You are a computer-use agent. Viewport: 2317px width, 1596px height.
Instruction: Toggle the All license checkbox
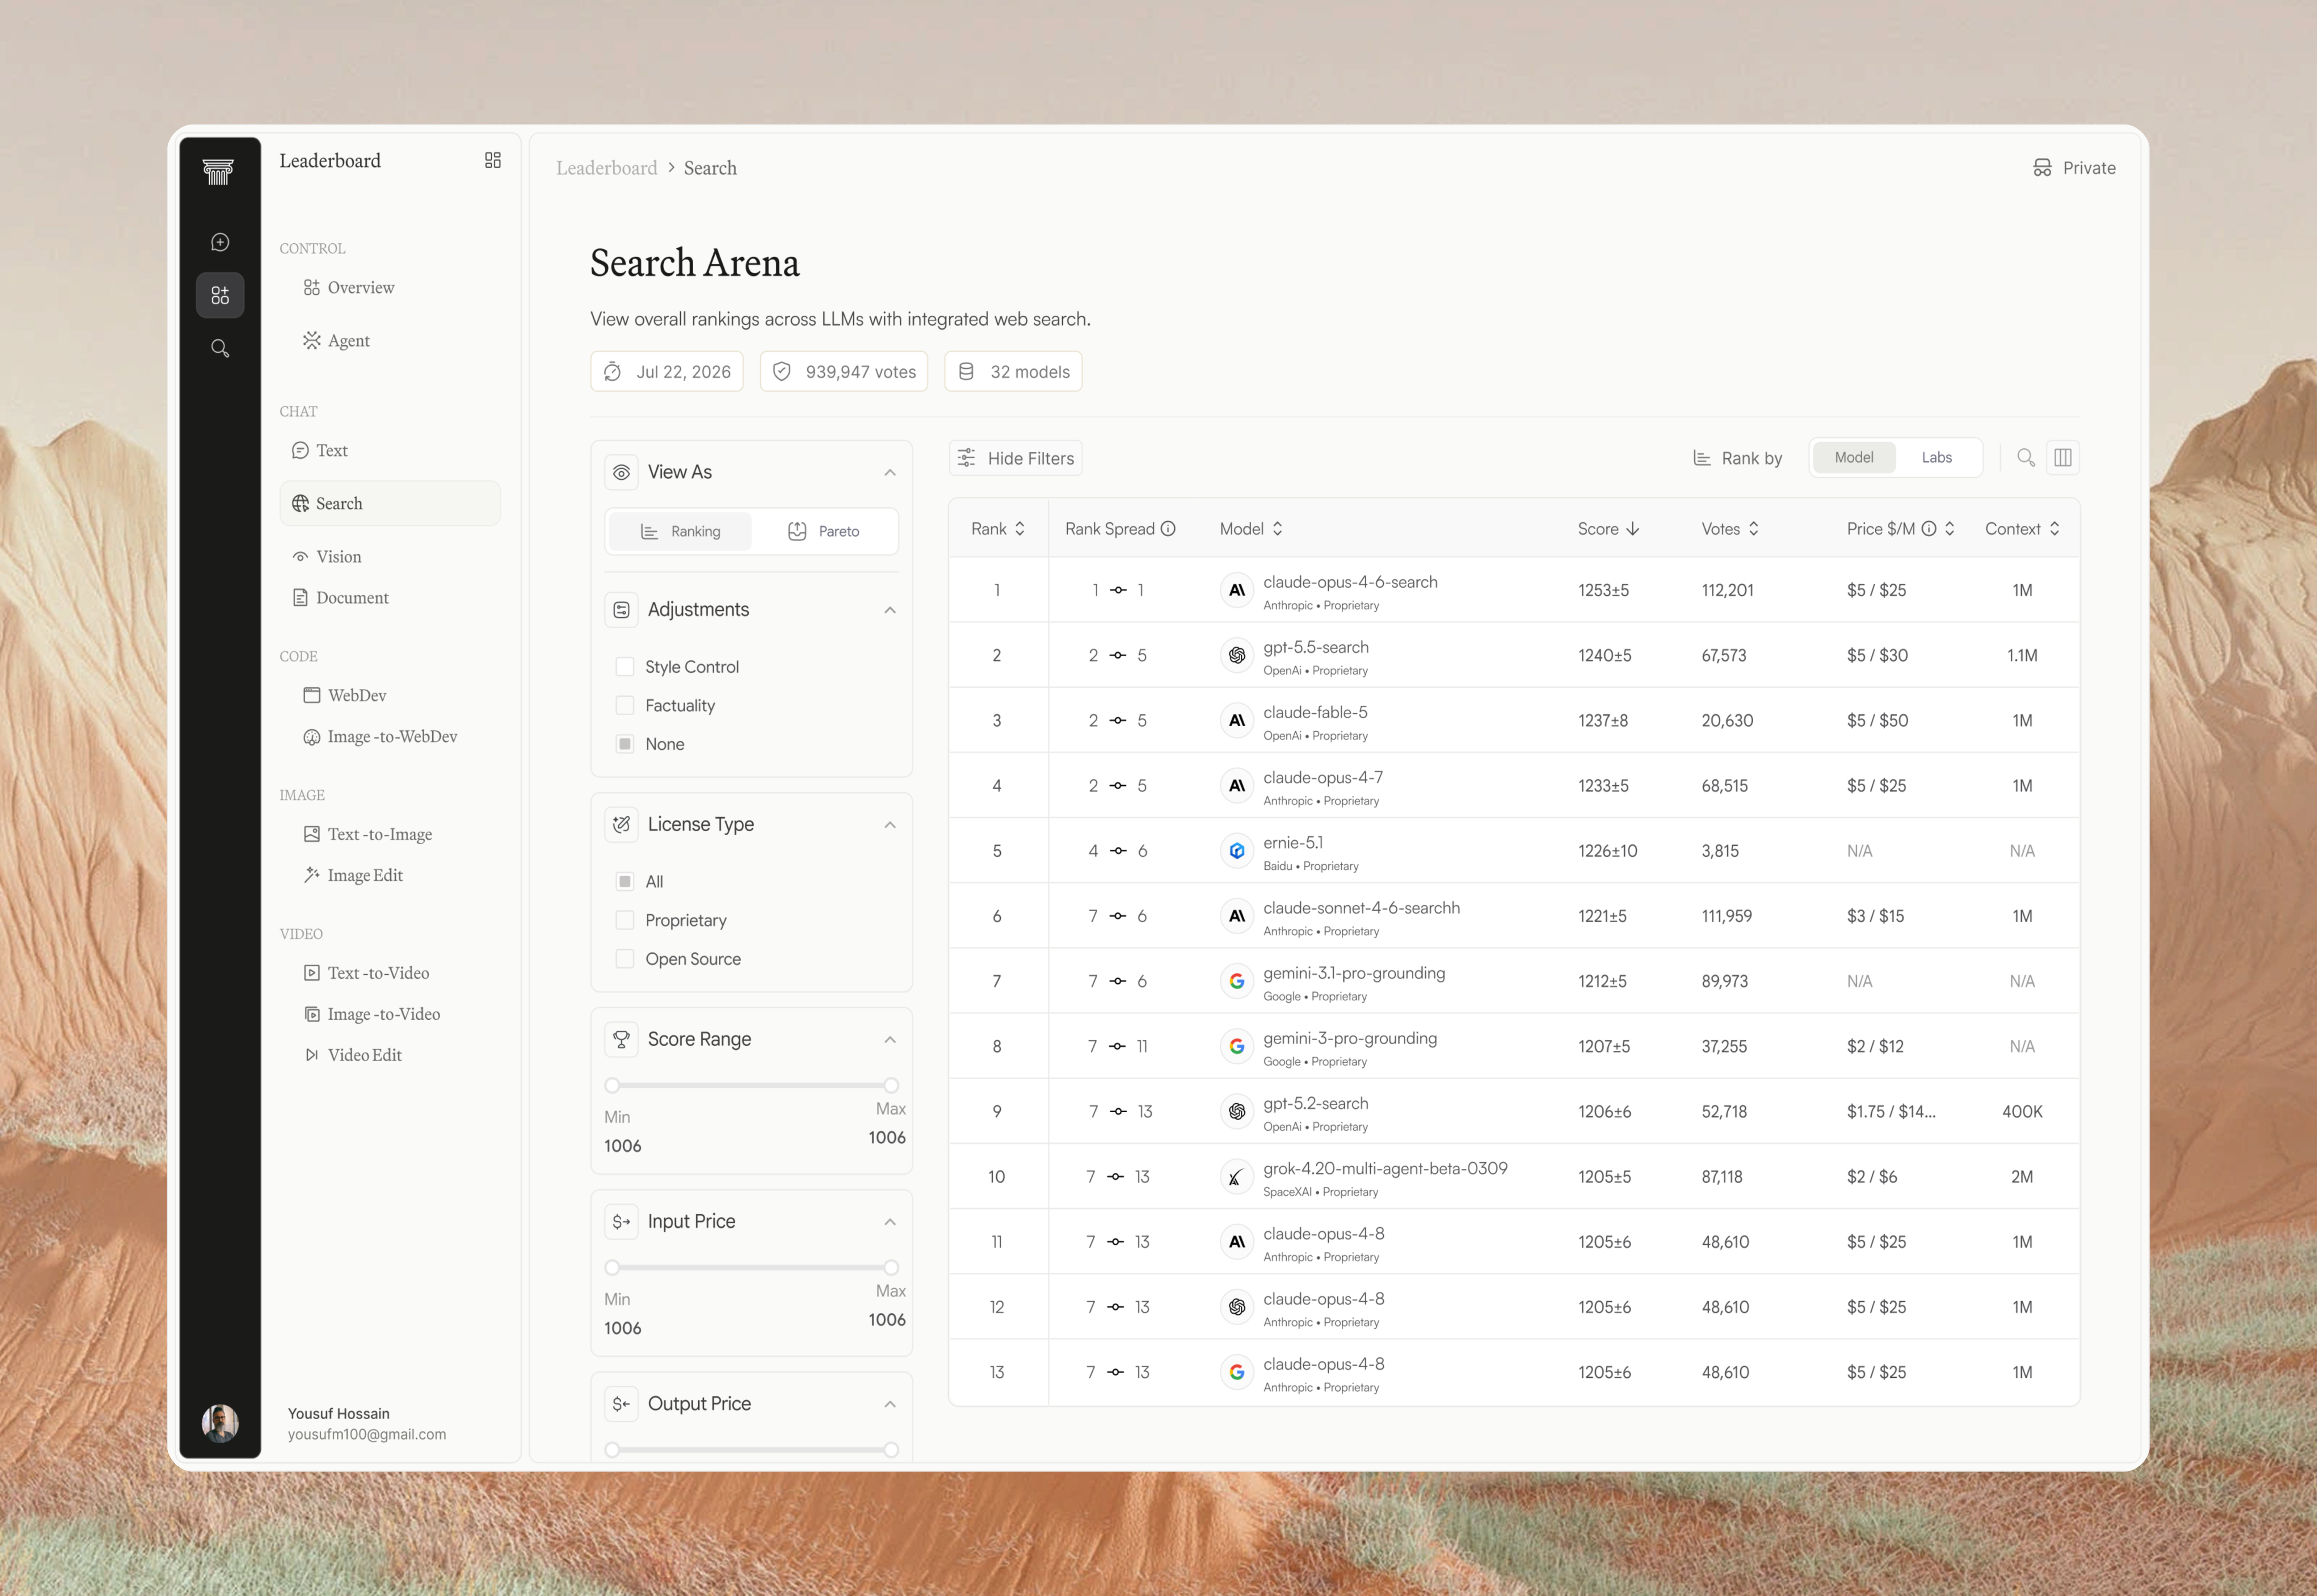click(625, 882)
